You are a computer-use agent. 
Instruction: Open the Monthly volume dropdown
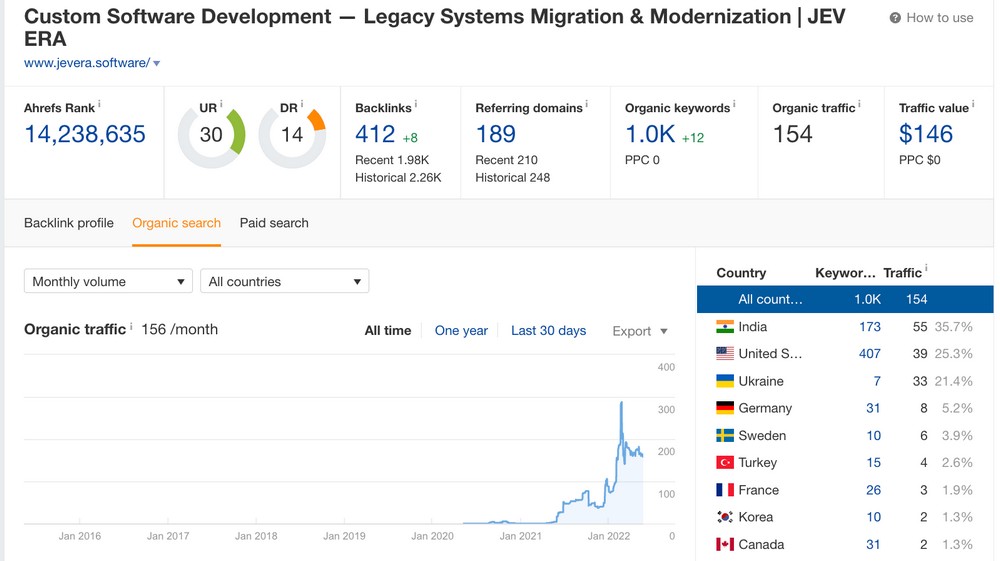(108, 281)
